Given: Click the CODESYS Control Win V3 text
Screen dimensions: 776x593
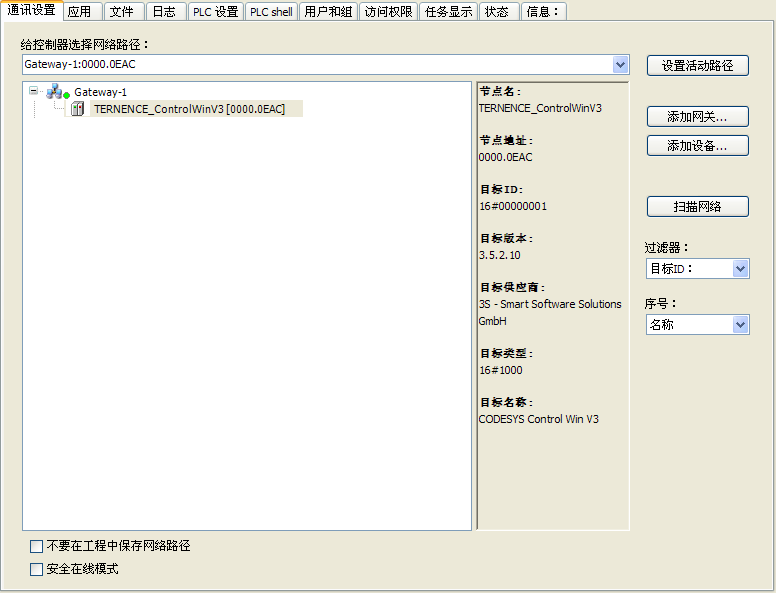Looking at the screenshot, I should (x=538, y=419).
